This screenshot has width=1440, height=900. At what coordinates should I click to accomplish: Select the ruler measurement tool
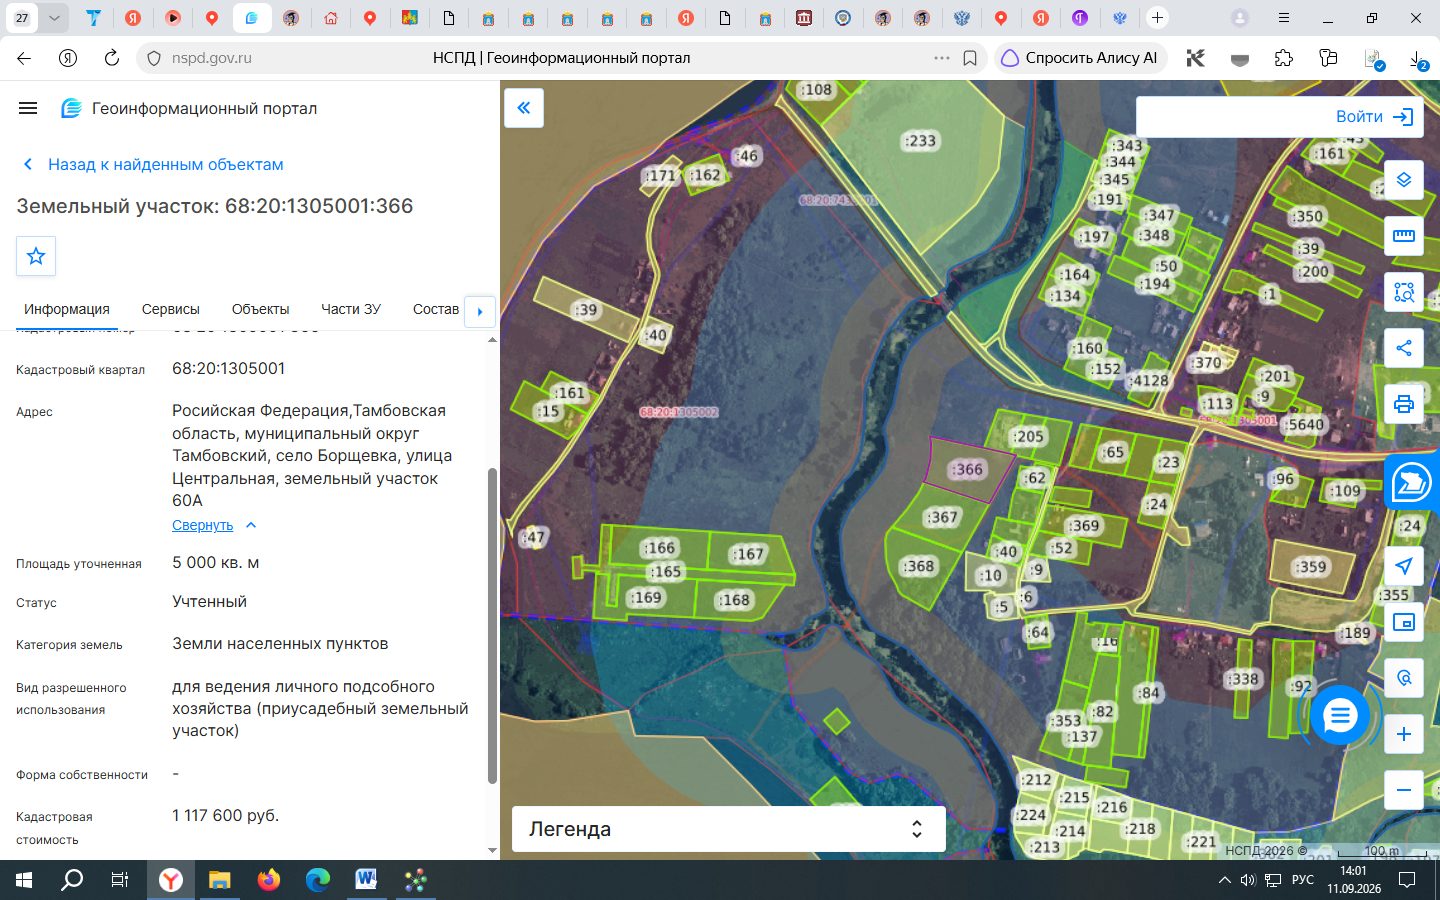point(1404,236)
